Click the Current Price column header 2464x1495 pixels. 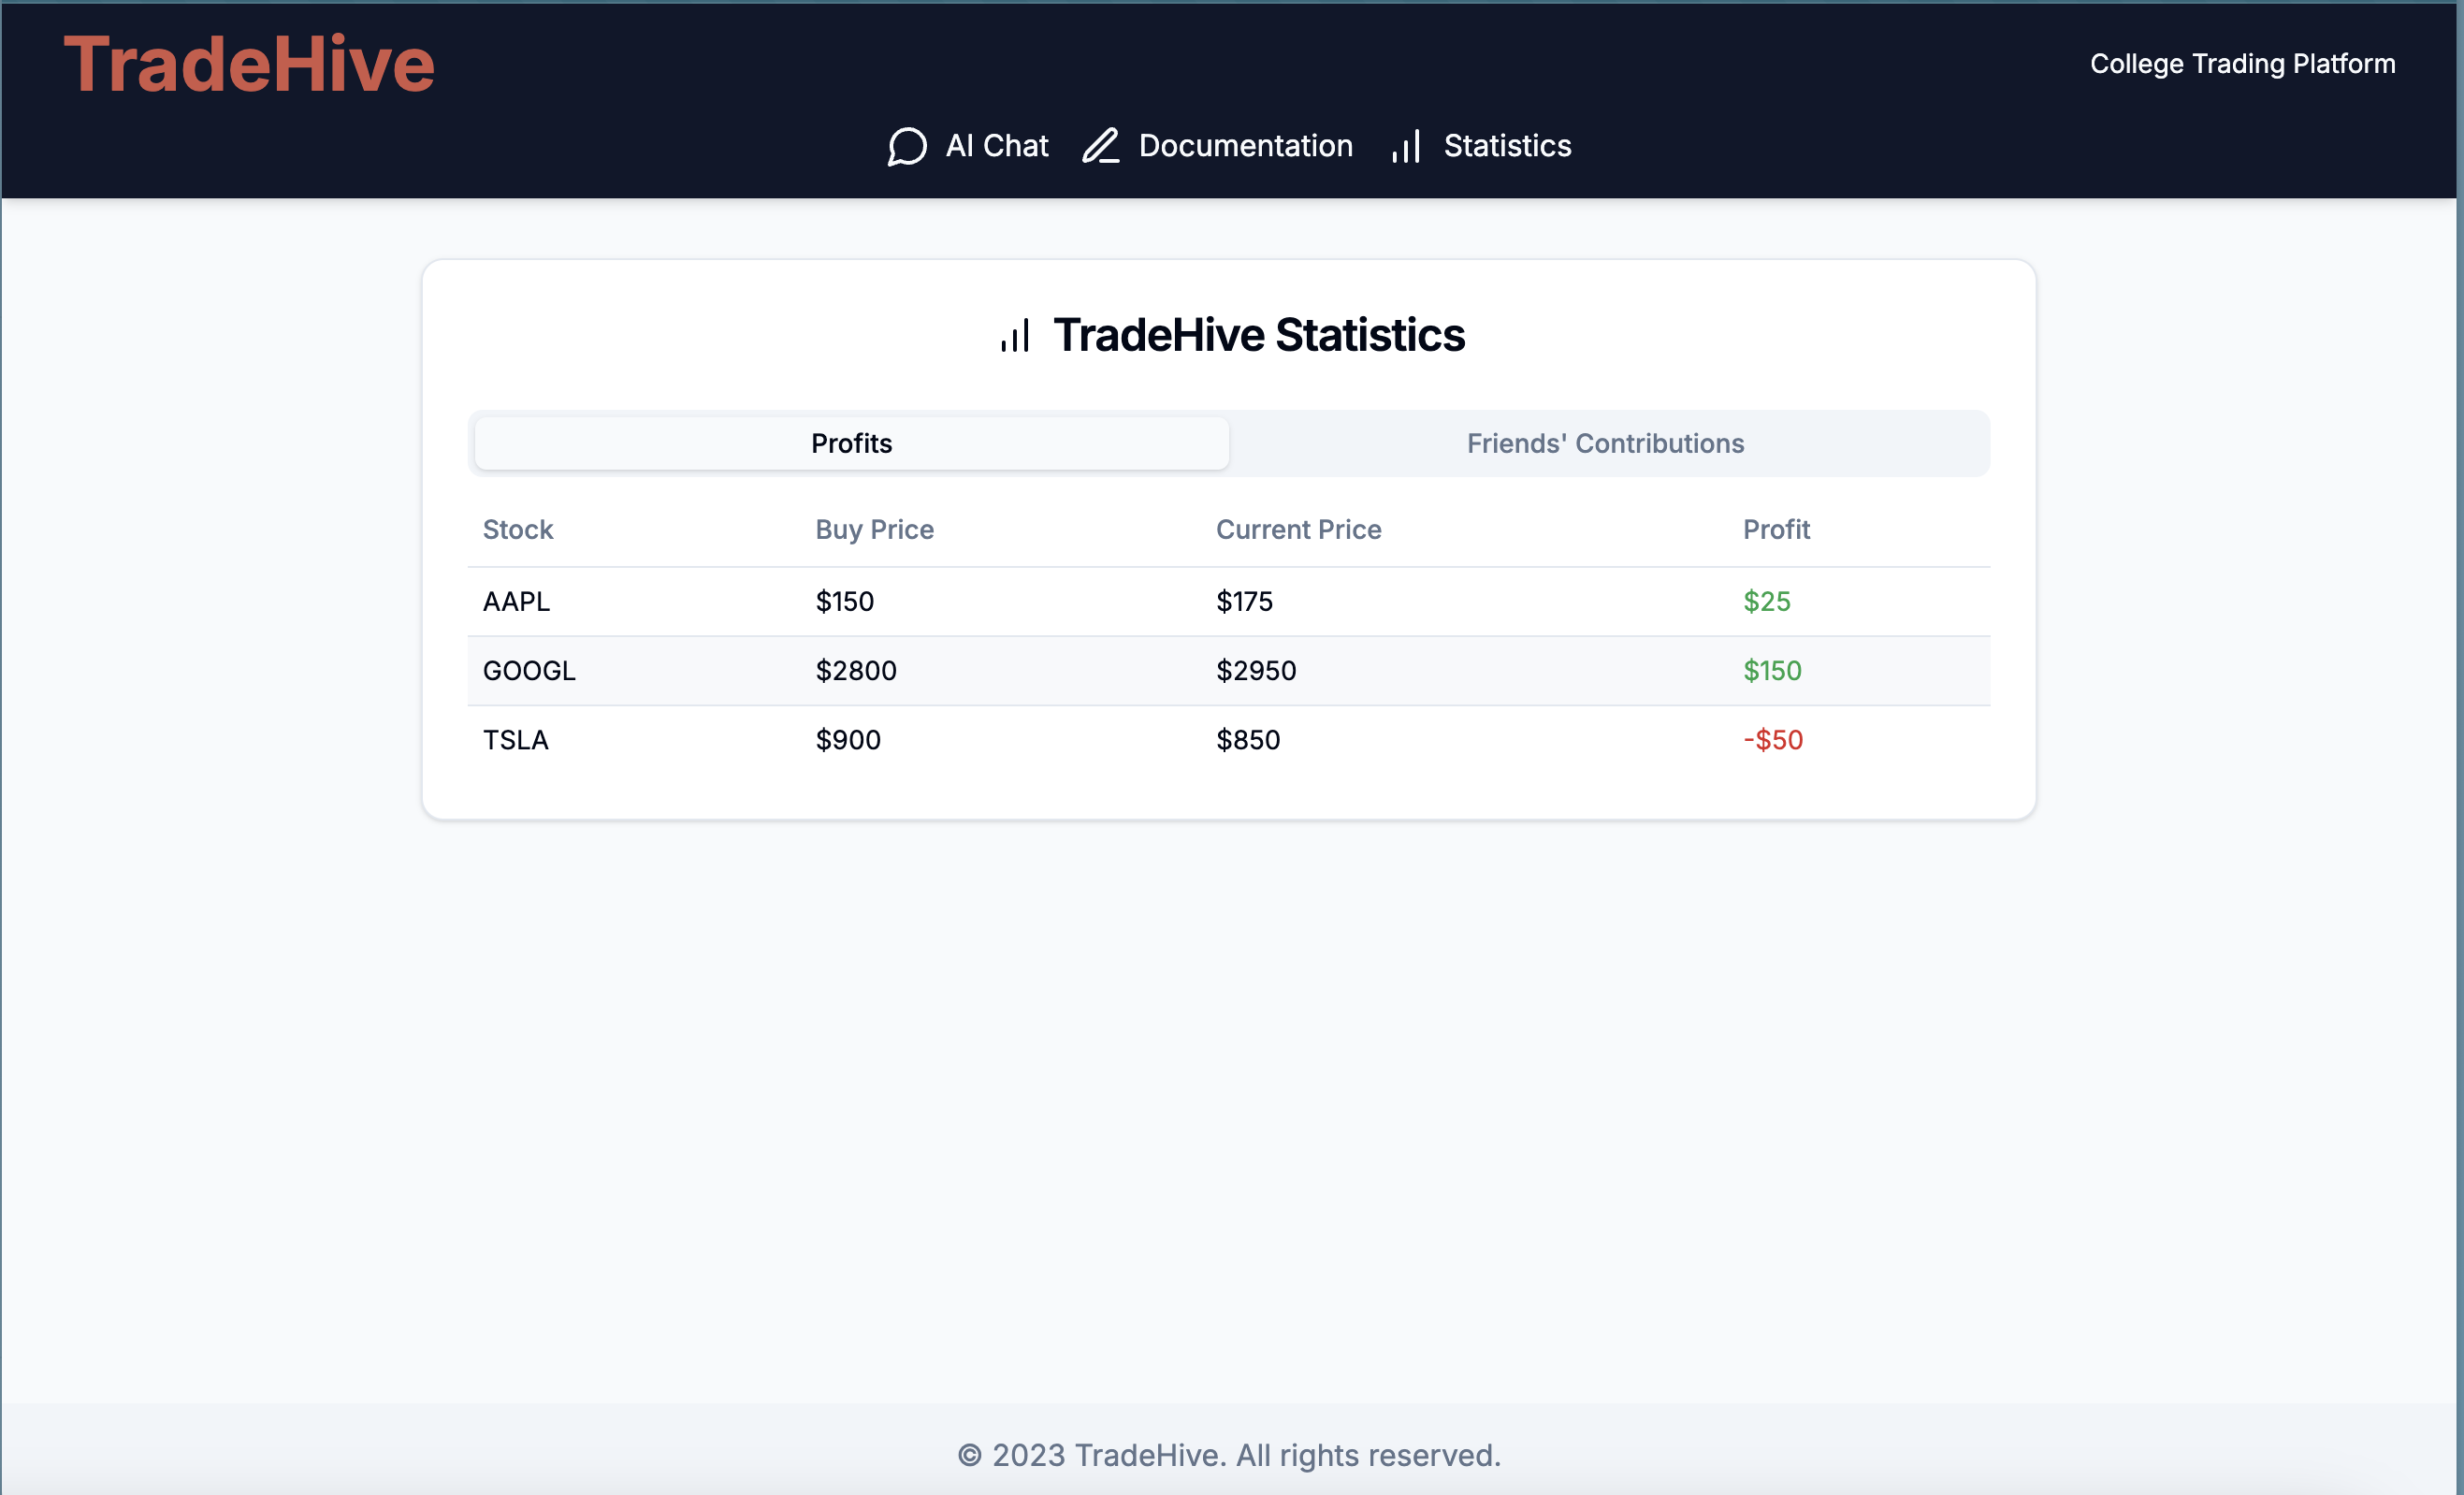pyautogui.click(x=1298, y=529)
